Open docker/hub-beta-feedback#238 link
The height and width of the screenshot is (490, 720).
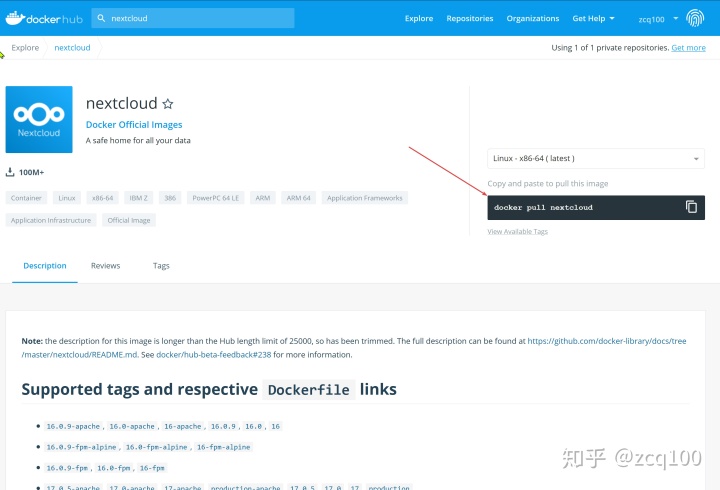coord(214,355)
